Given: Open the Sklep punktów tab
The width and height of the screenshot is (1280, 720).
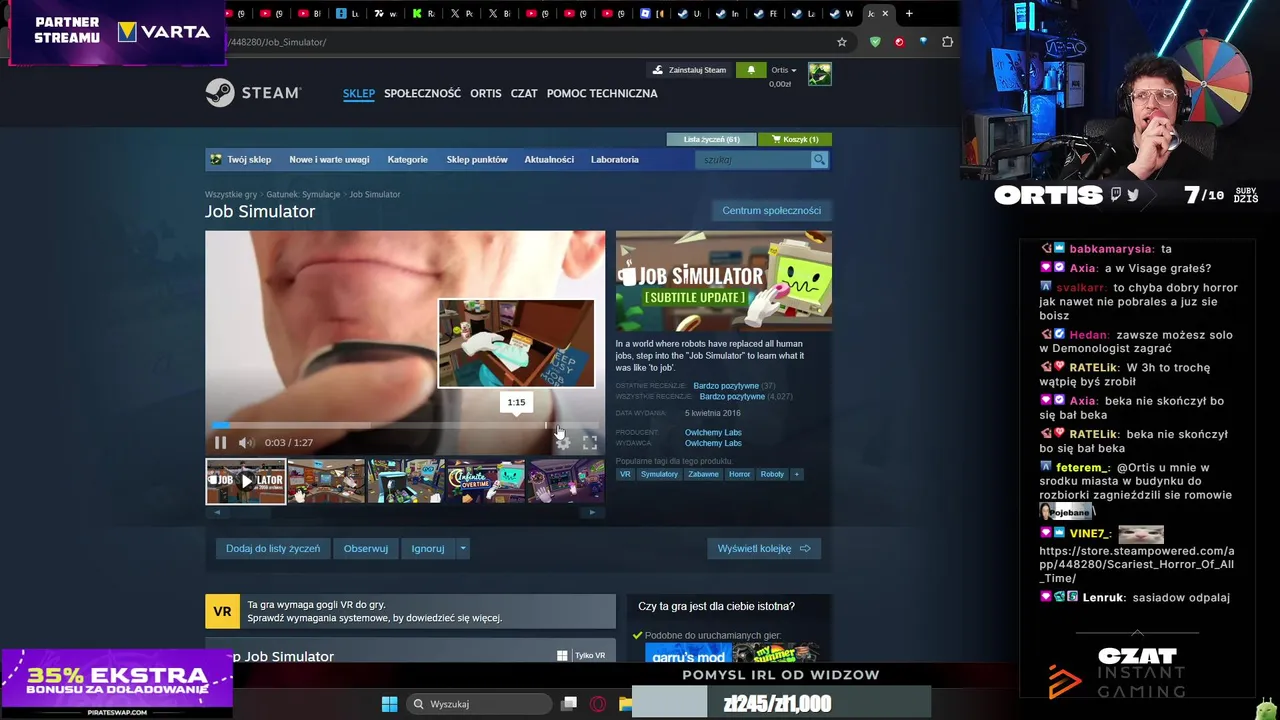Looking at the screenshot, I should [x=477, y=159].
